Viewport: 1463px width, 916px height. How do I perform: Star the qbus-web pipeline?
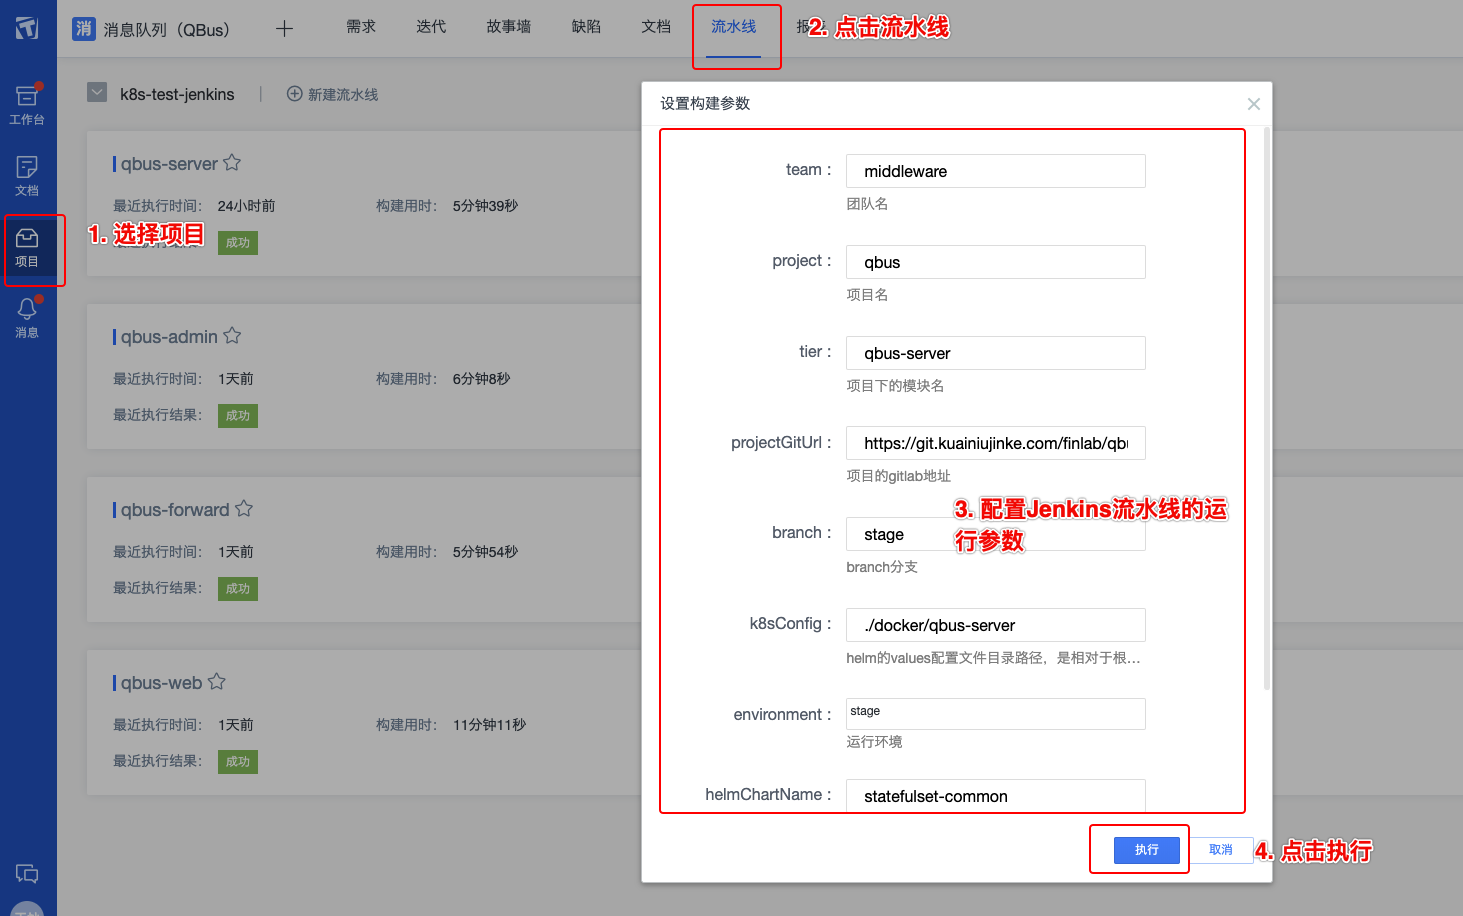pyautogui.click(x=218, y=681)
